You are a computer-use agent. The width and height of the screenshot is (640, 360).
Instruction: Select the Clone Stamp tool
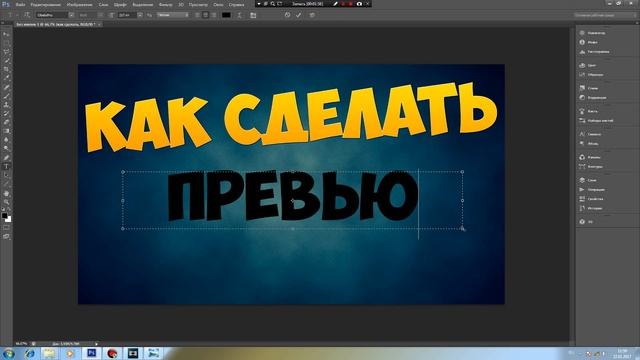(x=6, y=105)
